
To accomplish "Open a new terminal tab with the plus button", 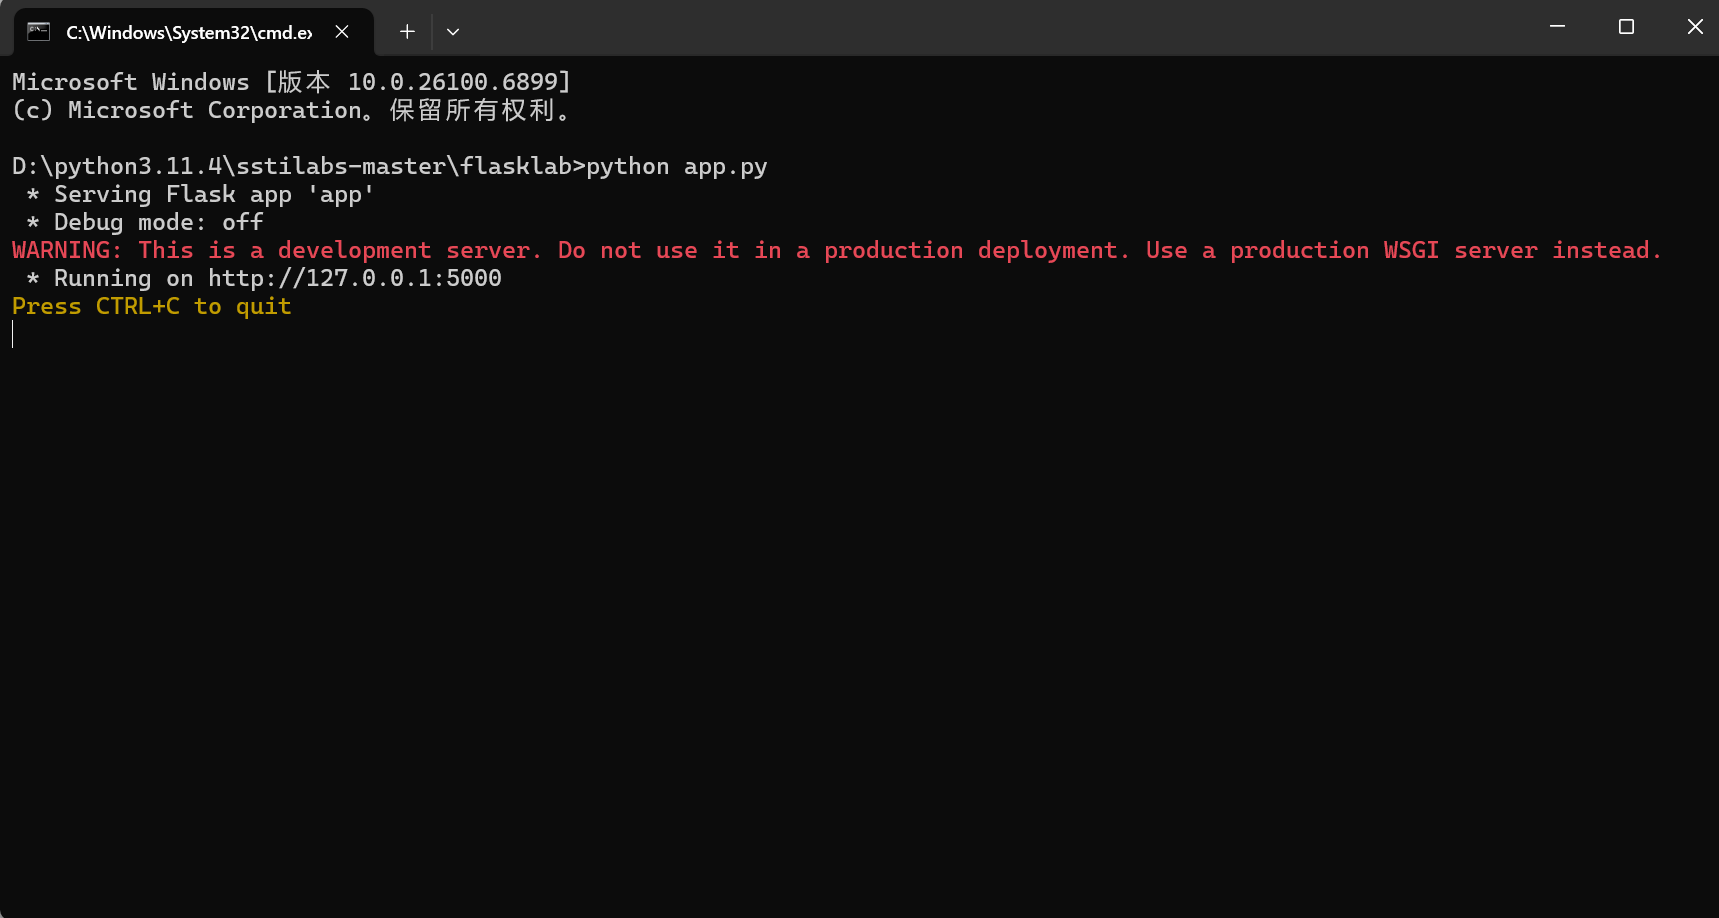I will [x=406, y=31].
